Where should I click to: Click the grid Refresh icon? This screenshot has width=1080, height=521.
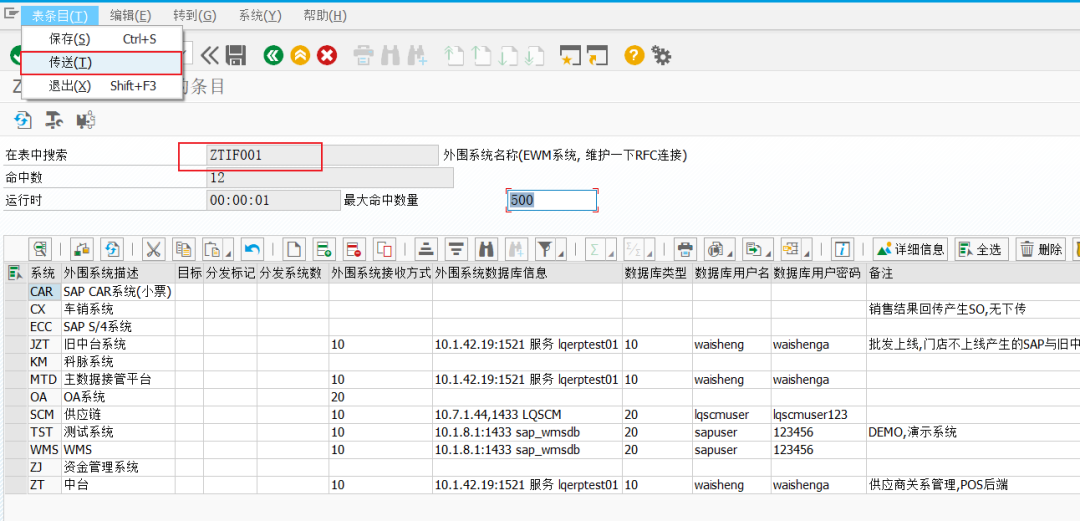point(111,249)
